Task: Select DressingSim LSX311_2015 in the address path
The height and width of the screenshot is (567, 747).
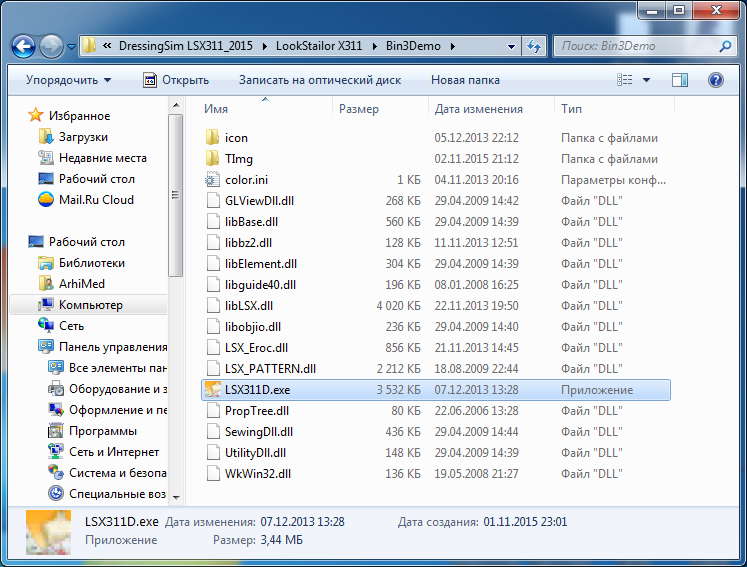Action: point(186,46)
